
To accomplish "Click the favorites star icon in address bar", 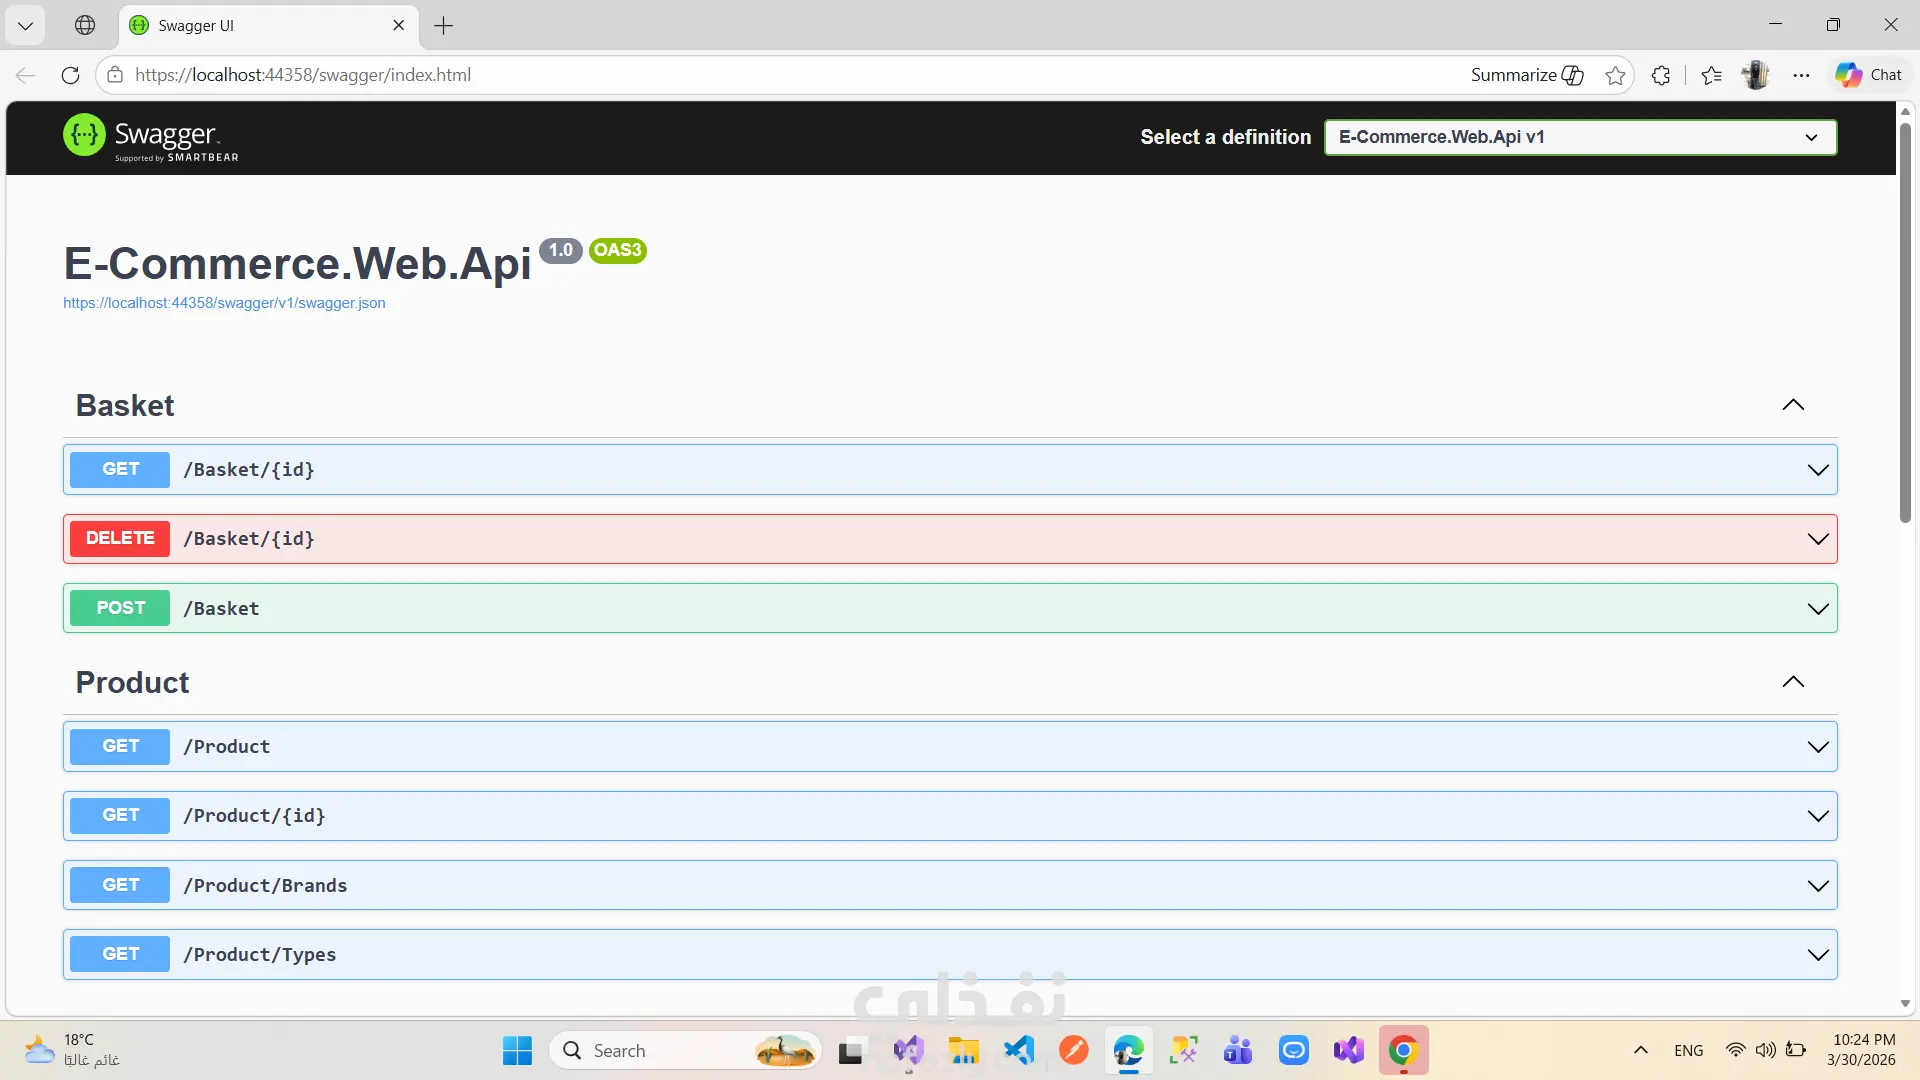I will coord(1615,75).
